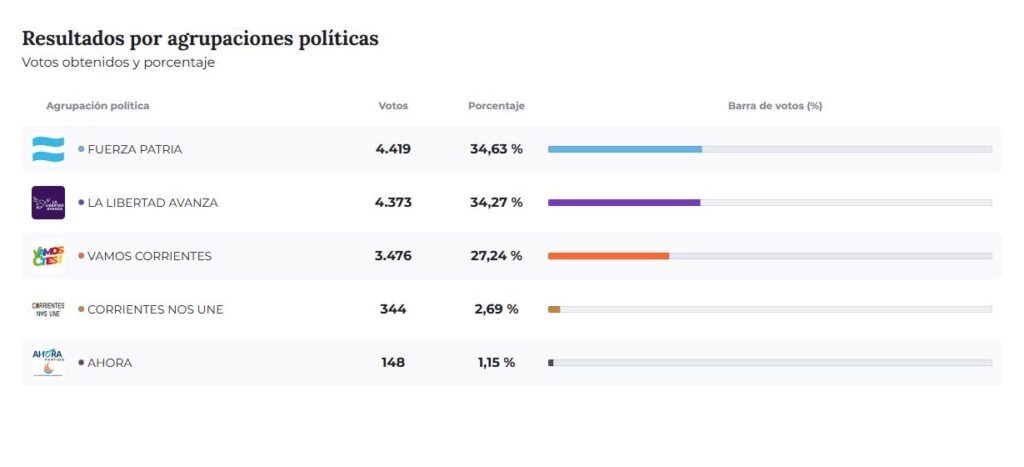Click the purple La Libertad Avanza vote bar
The height and width of the screenshot is (467, 1024).
623,202
